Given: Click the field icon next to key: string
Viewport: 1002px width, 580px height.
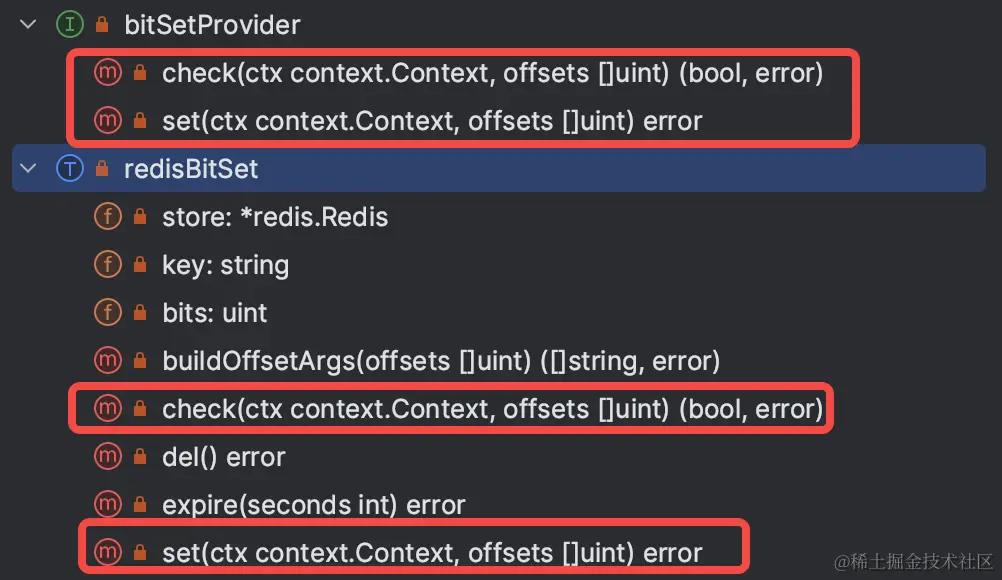Looking at the screenshot, I should click(x=107, y=264).
